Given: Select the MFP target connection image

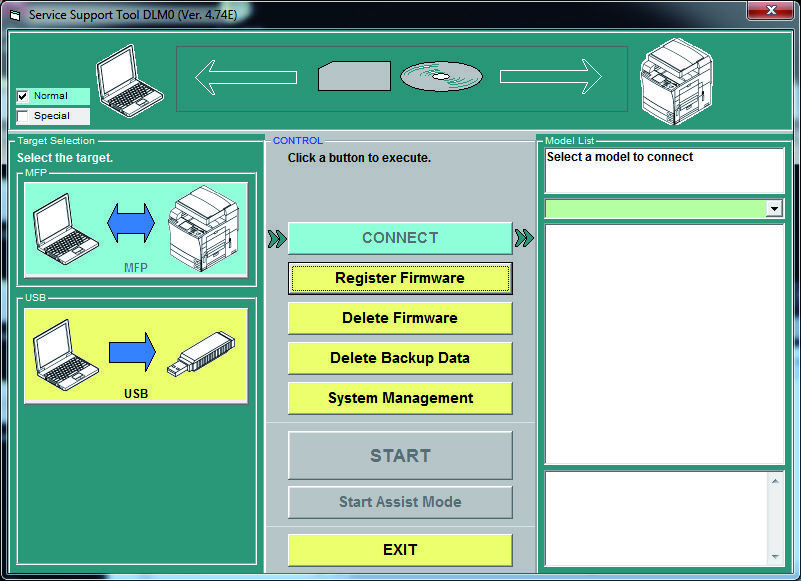Looking at the screenshot, I should pos(136,229).
